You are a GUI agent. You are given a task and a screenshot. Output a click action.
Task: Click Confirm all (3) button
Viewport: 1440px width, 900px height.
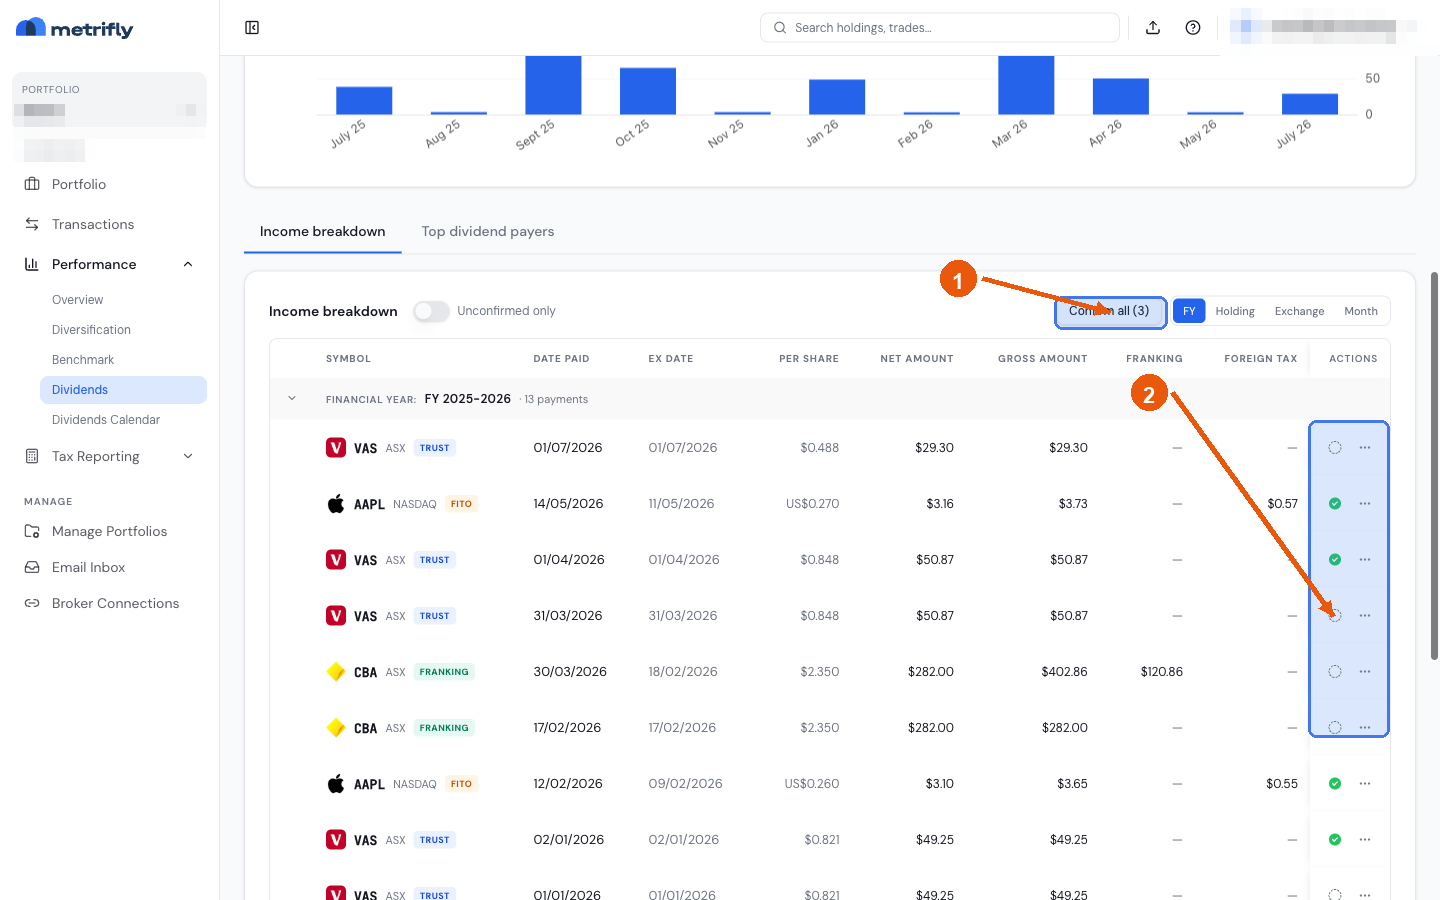1110,311
